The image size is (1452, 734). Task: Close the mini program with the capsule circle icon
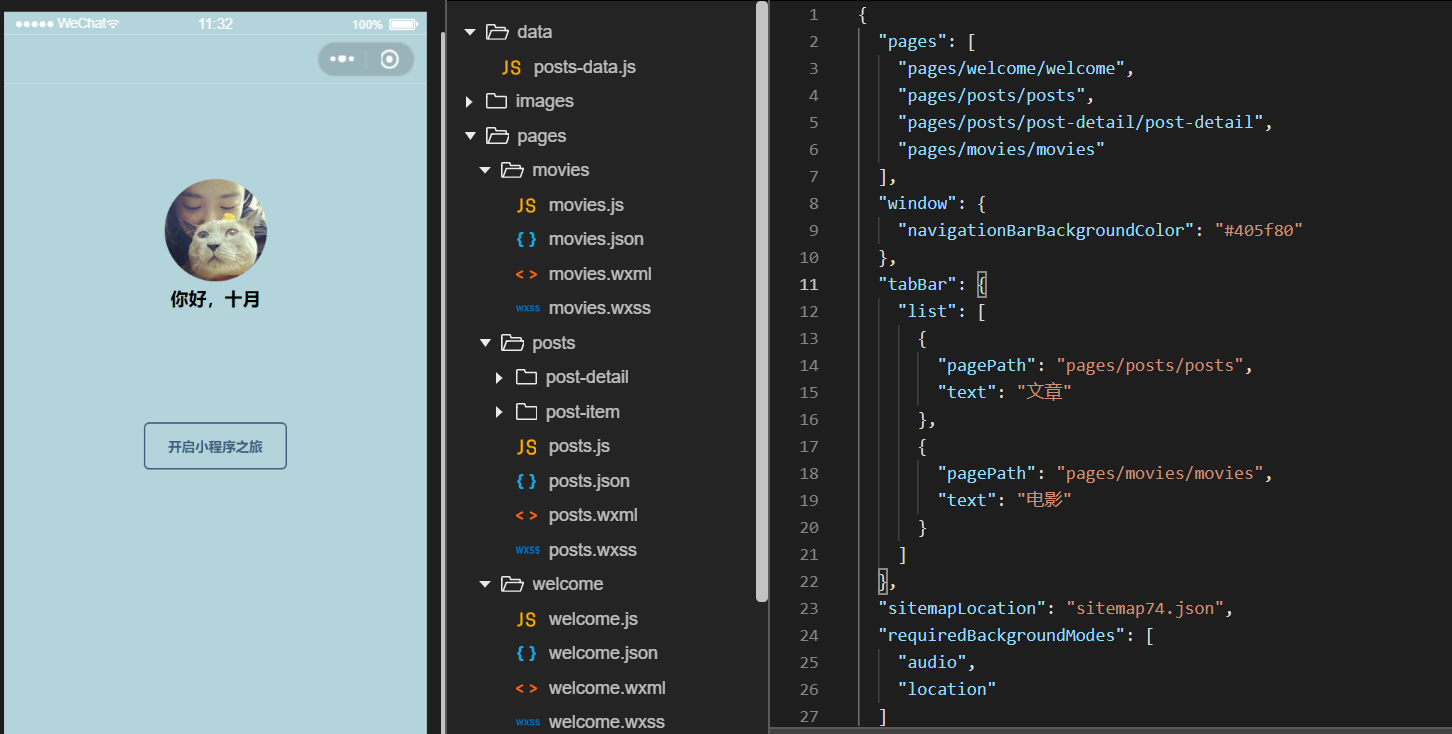(390, 59)
